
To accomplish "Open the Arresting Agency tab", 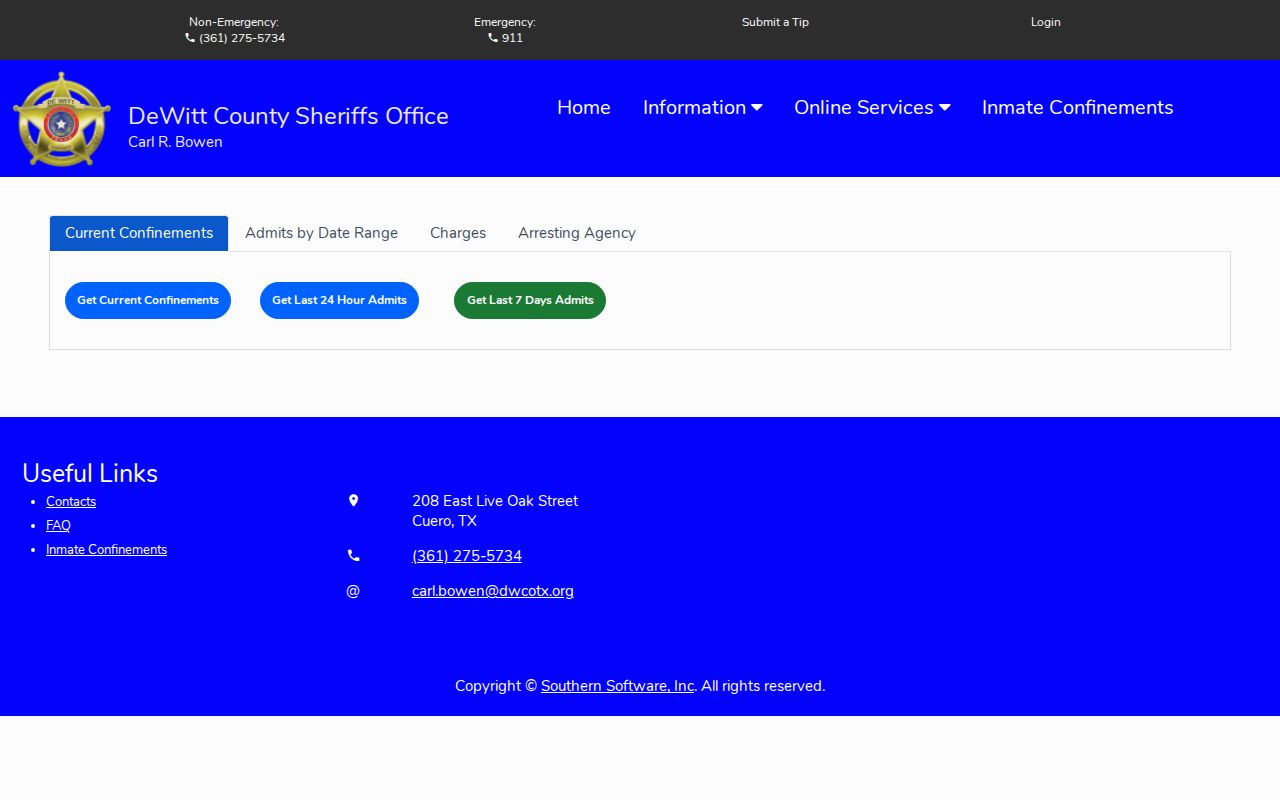I will [x=577, y=233].
